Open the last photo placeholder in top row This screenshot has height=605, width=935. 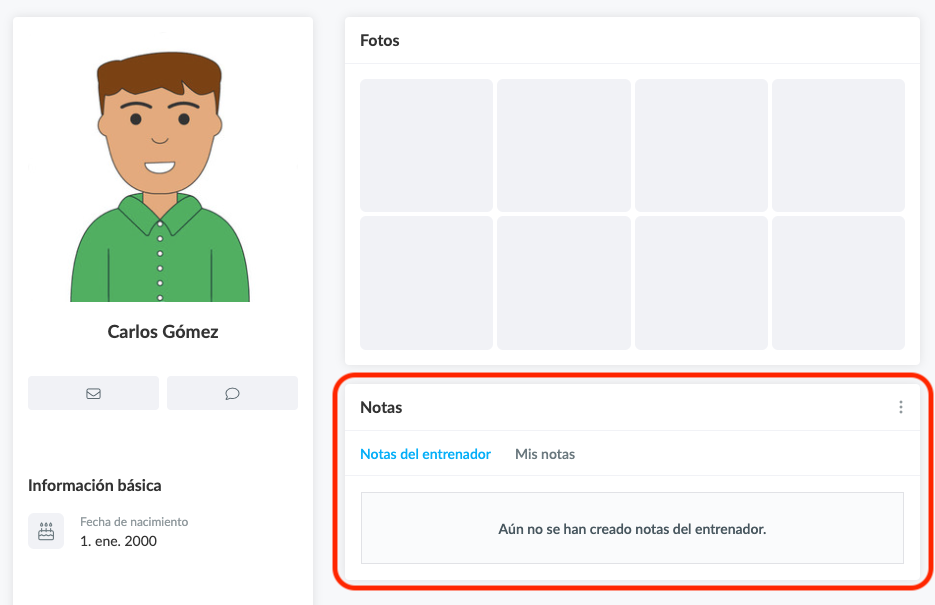coord(838,145)
